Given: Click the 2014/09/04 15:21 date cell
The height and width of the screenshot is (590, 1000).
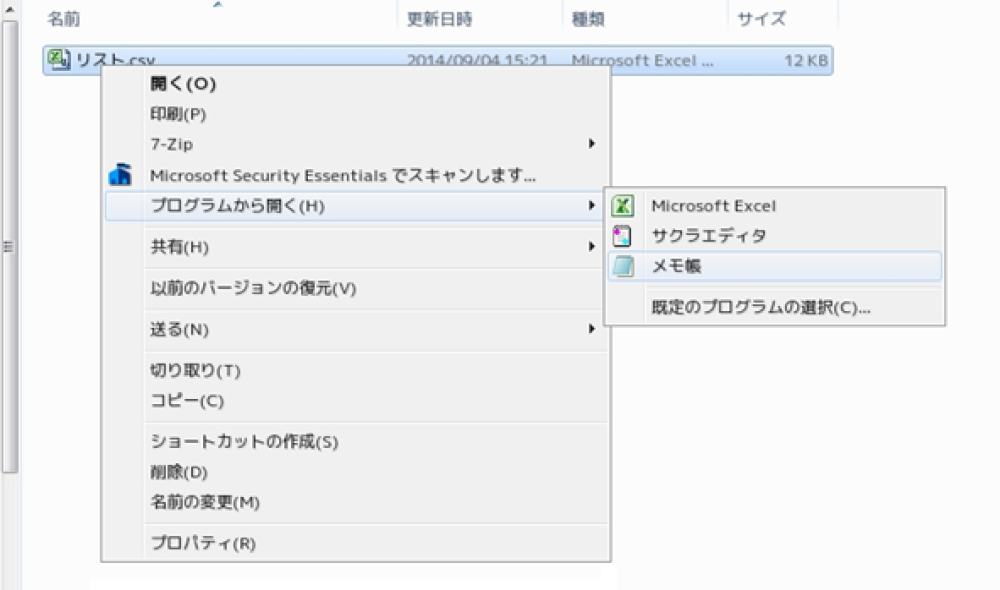Looking at the screenshot, I should (x=477, y=61).
